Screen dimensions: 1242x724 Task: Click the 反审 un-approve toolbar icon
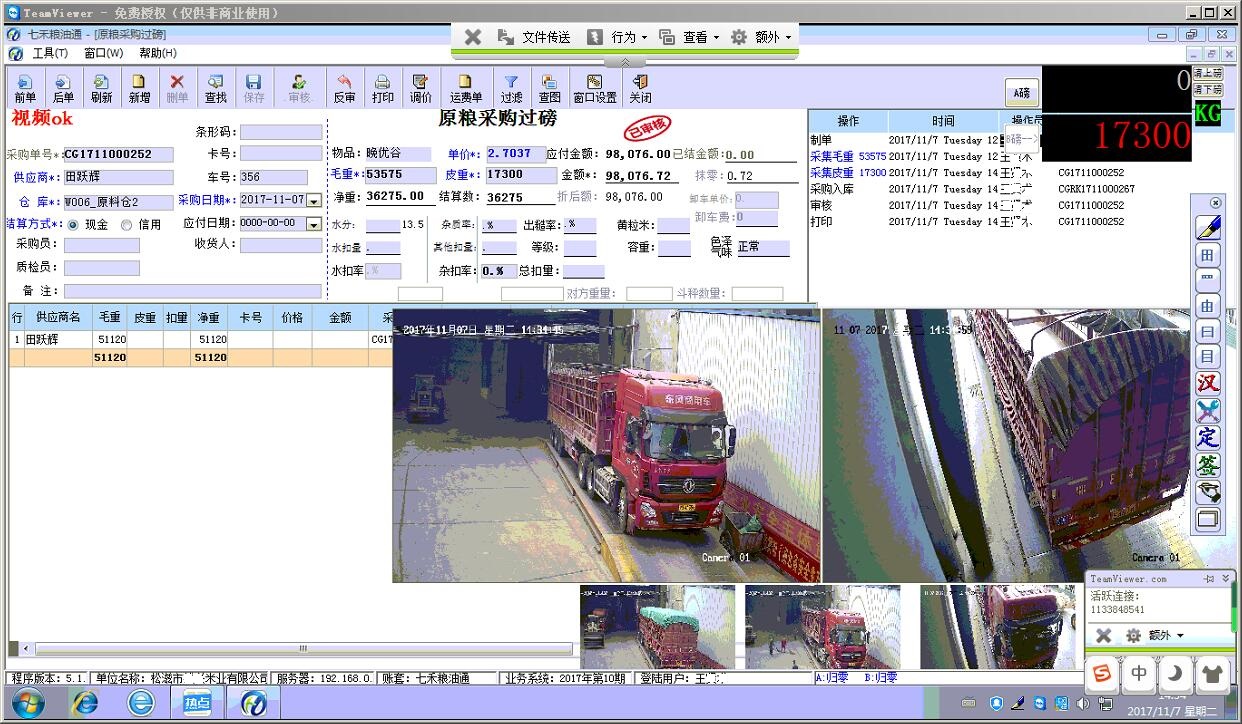pos(344,88)
